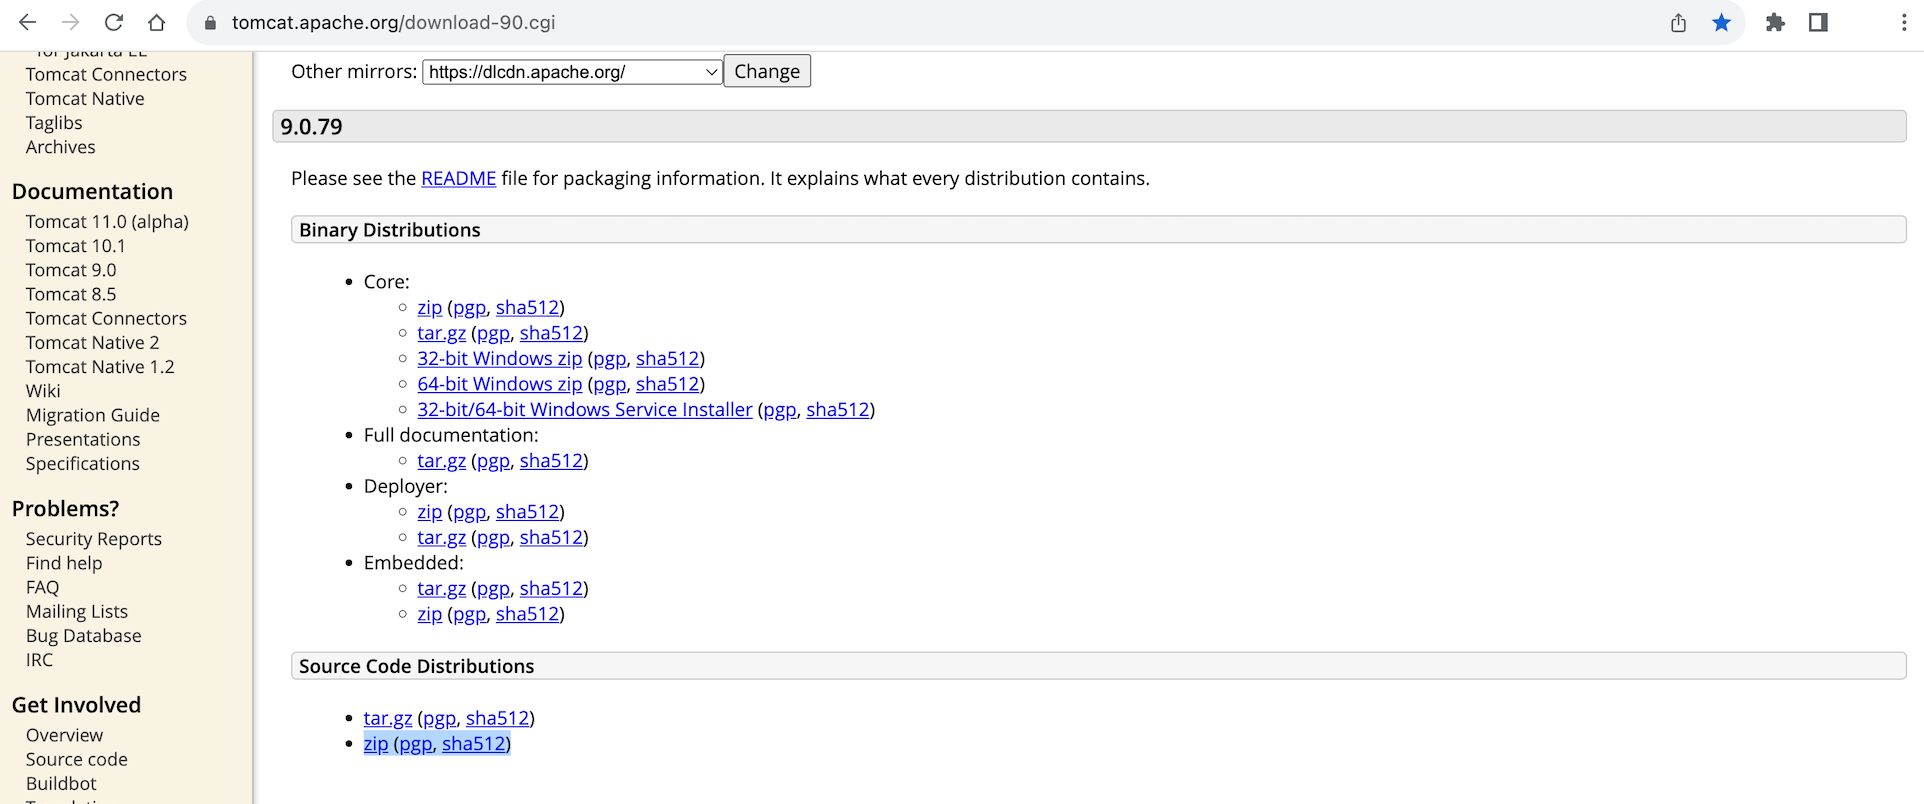Screen dimensions: 1924x804
Task: Share this page via share icon
Action: [1678, 22]
